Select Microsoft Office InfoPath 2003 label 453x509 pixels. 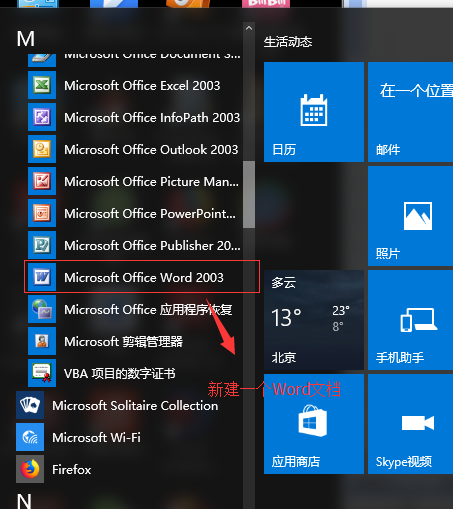pos(152,118)
